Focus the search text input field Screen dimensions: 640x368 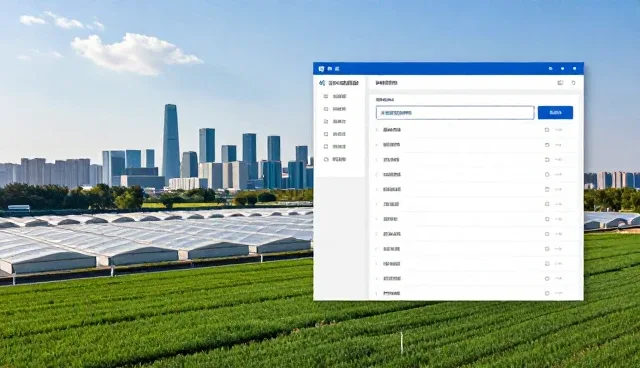tap(455, 113)
